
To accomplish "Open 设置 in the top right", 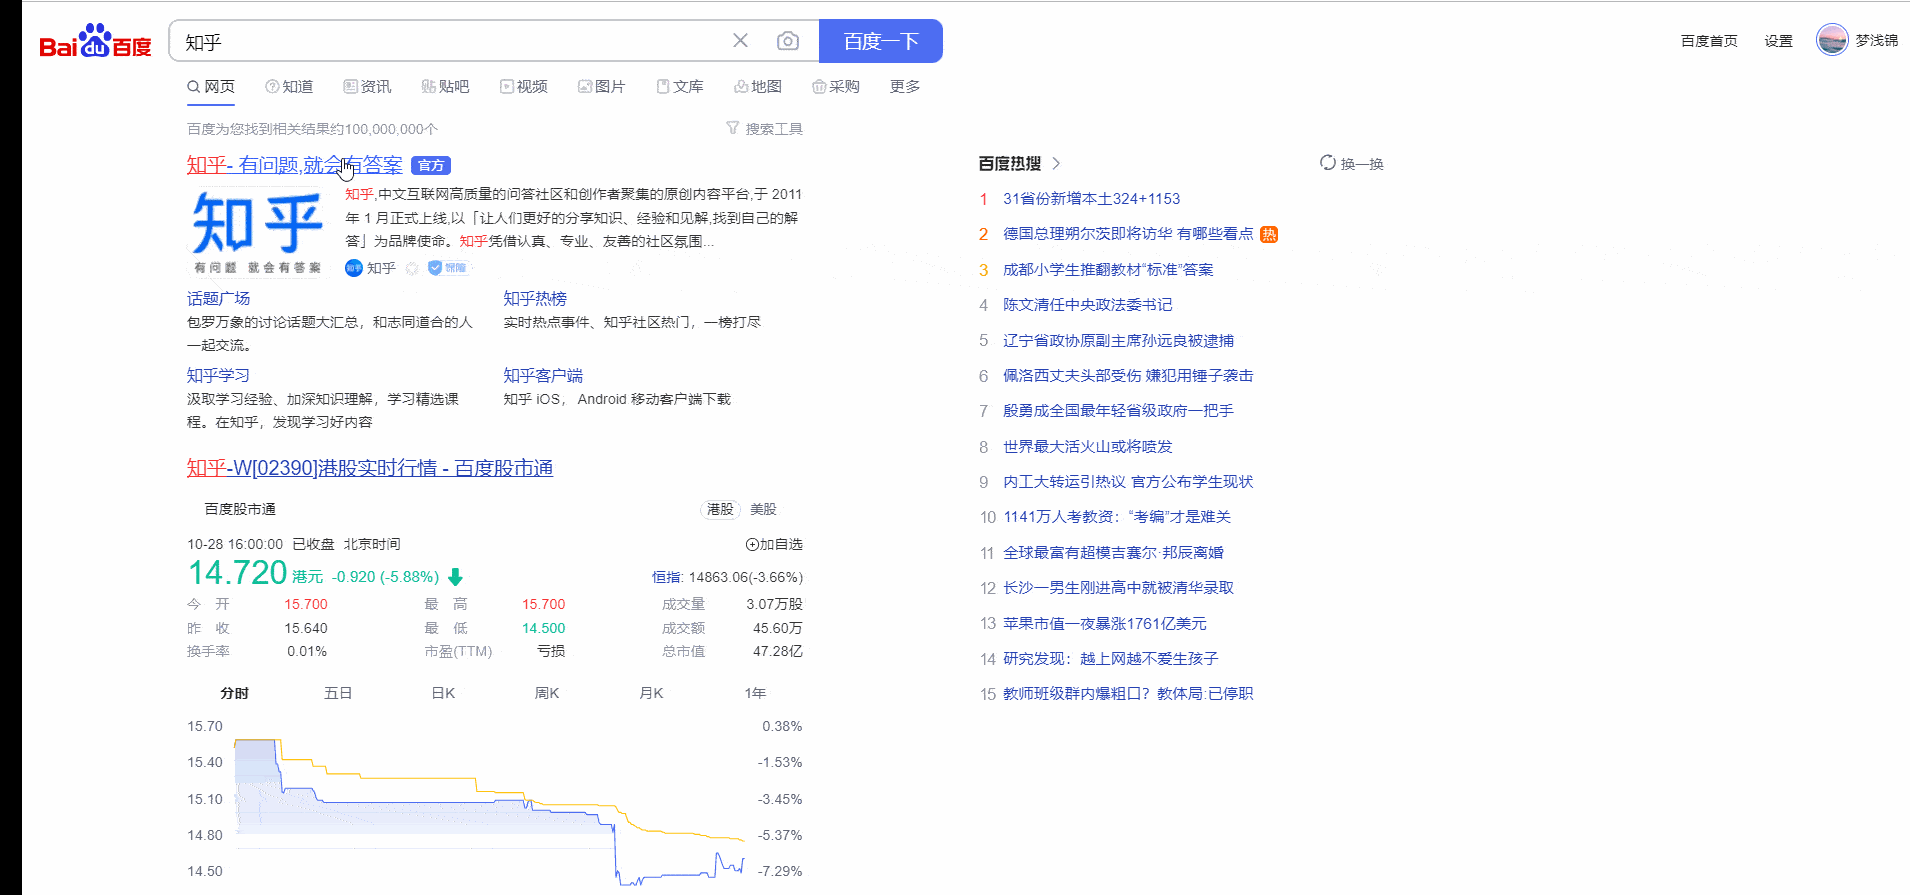I will click(x=1778, y=41).
